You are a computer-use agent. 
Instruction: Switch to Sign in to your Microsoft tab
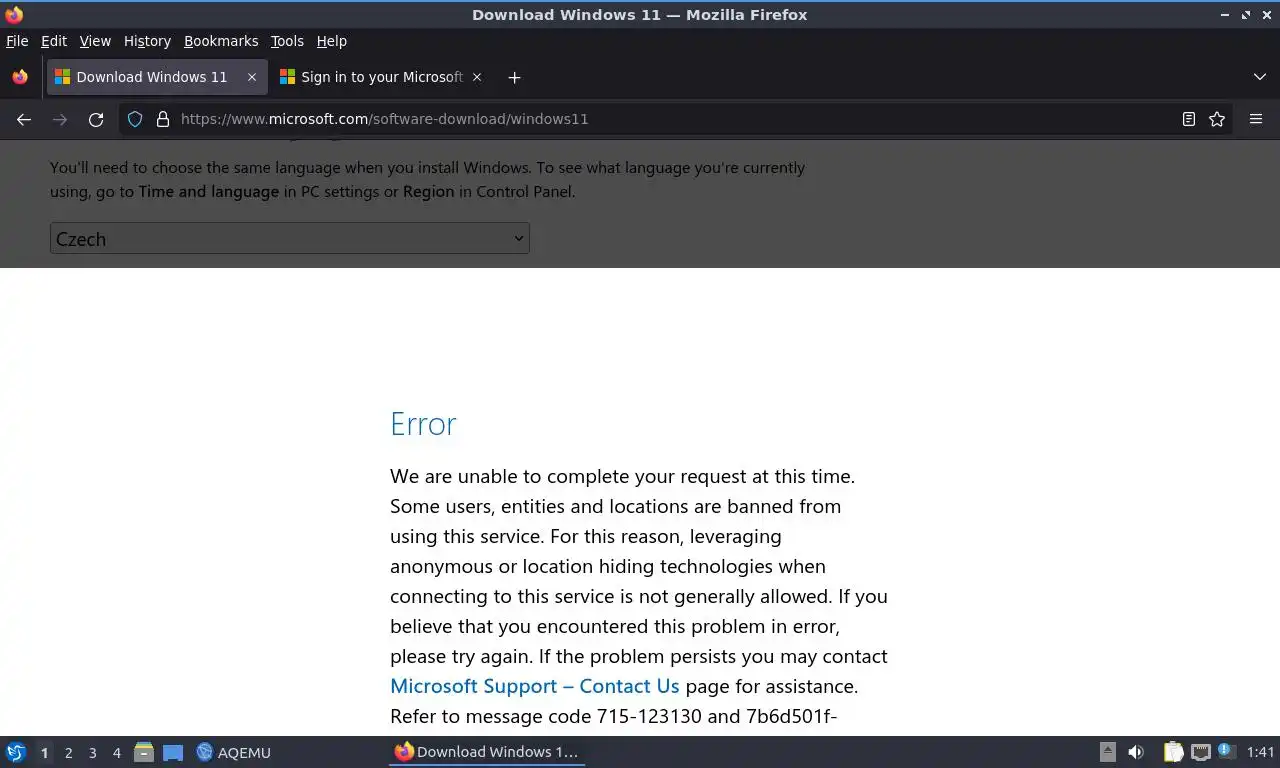pos(380,77)
